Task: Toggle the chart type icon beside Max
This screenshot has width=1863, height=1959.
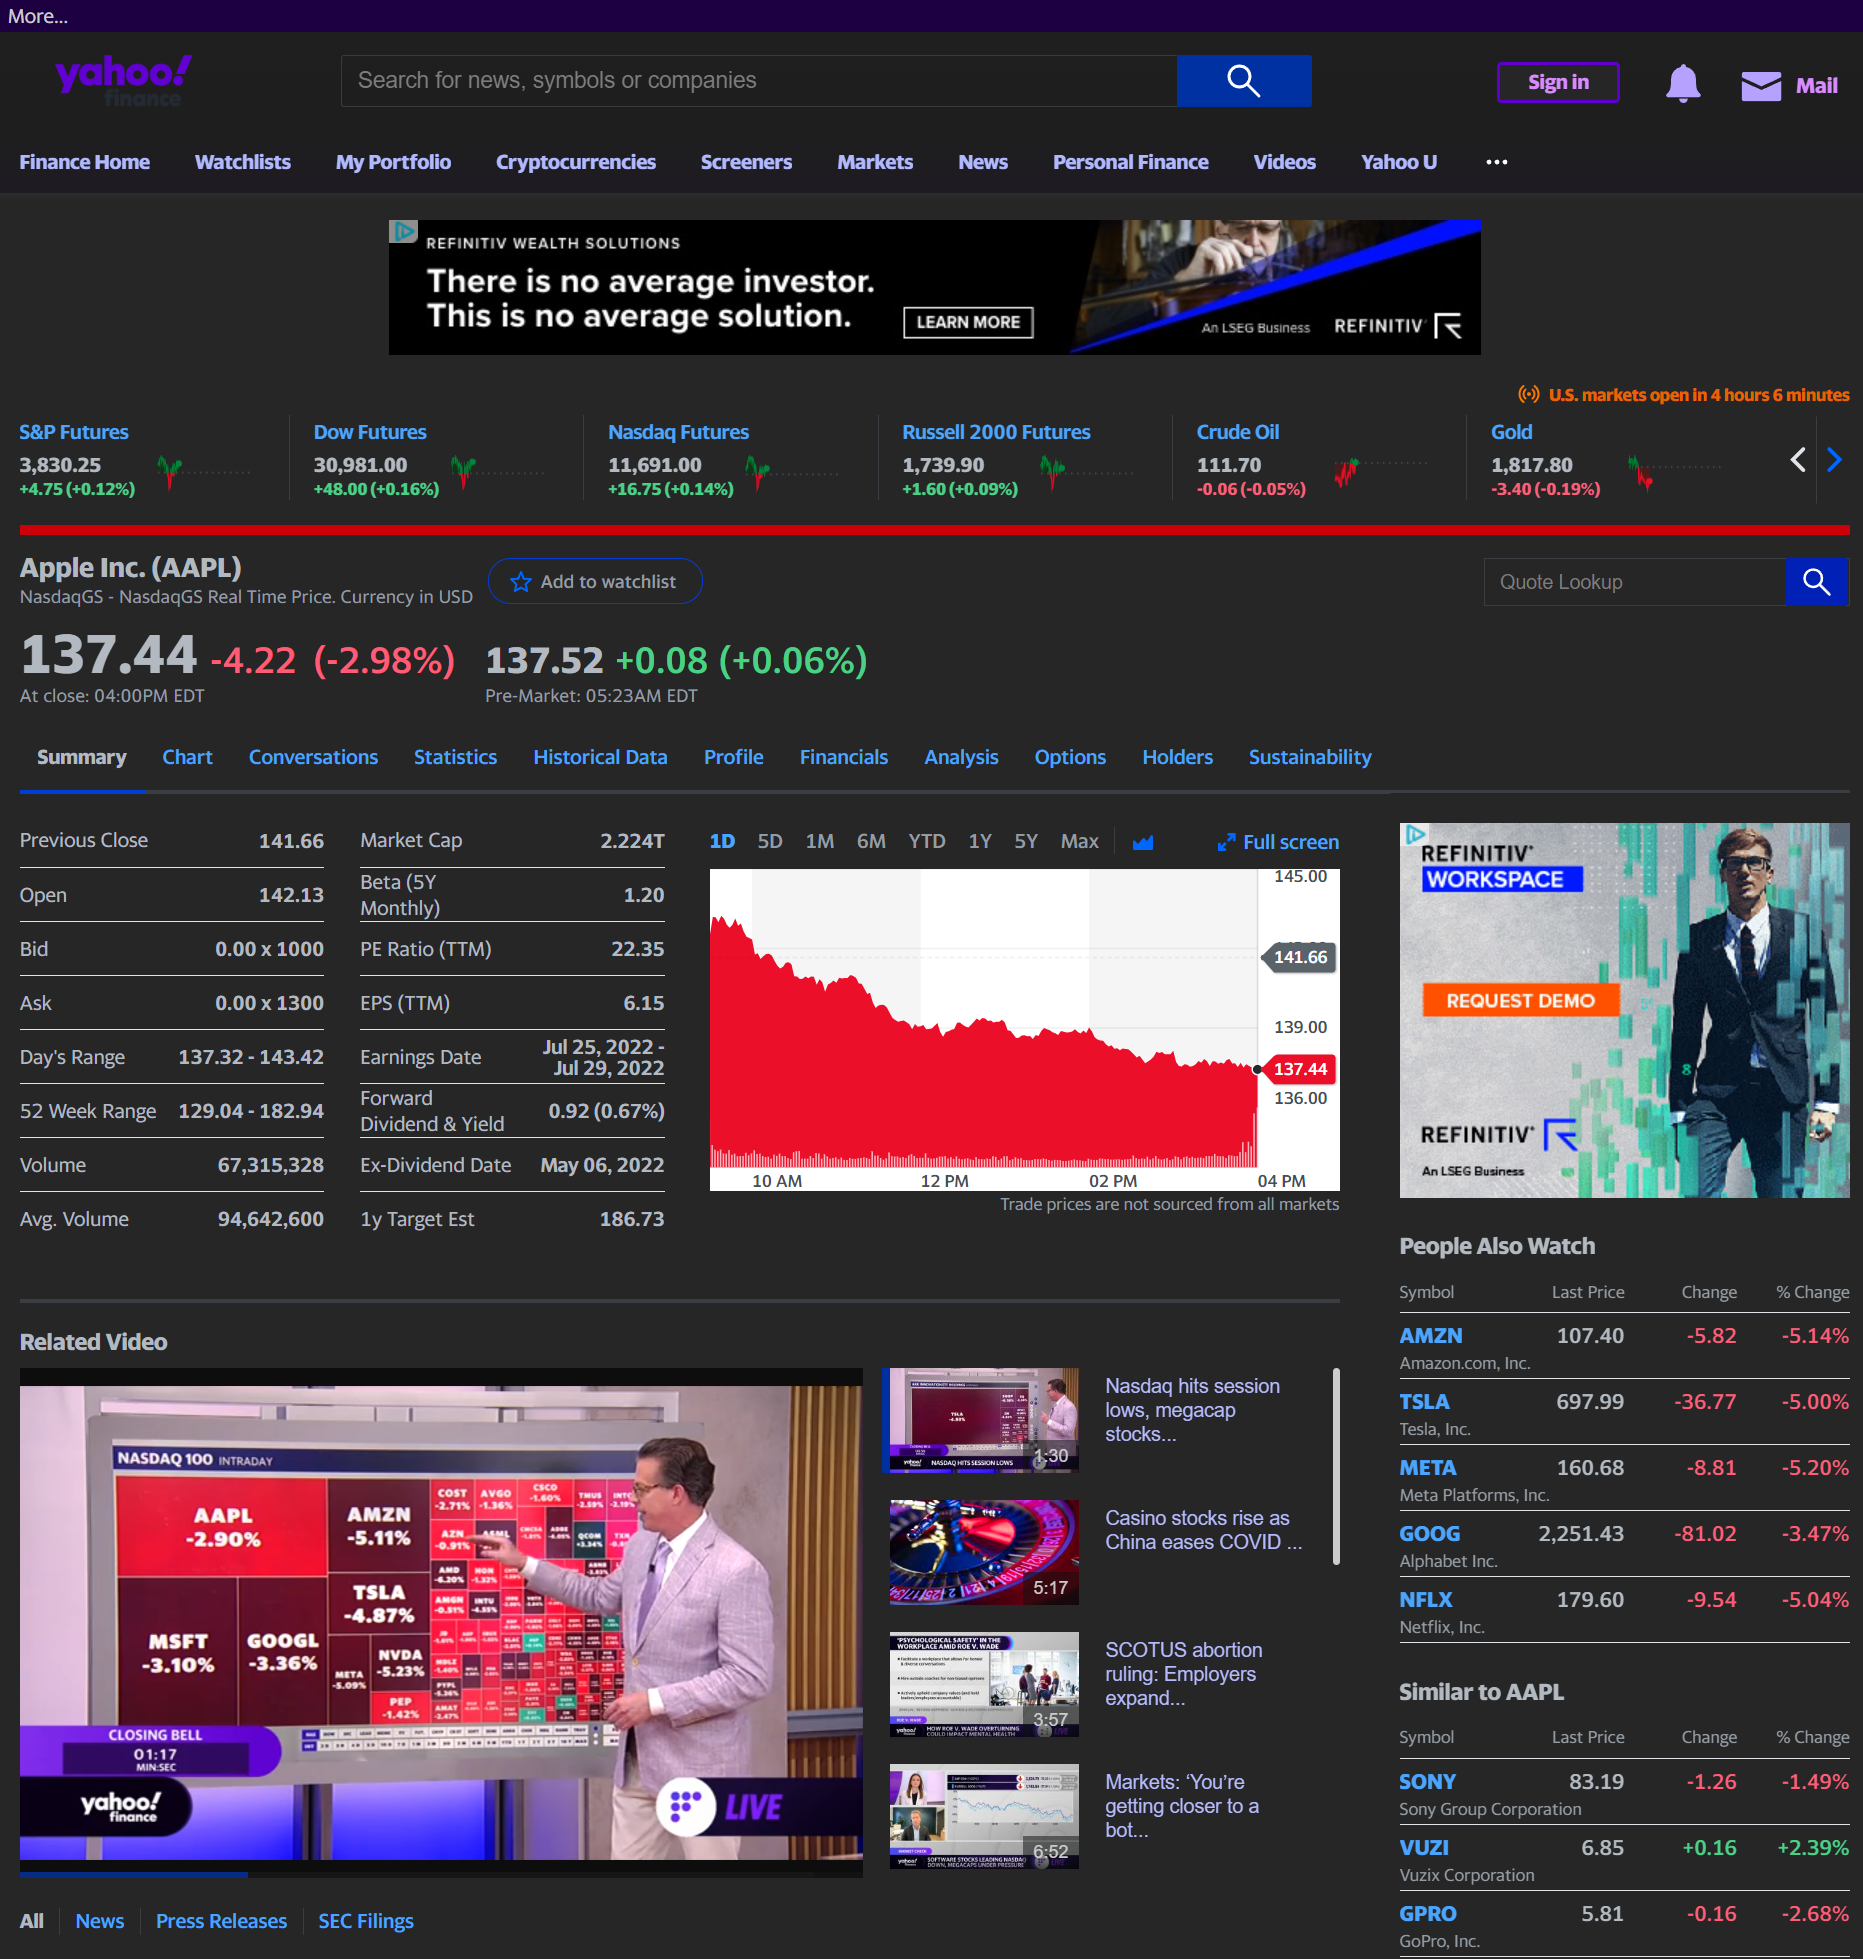Action: tap(1143, 842)
